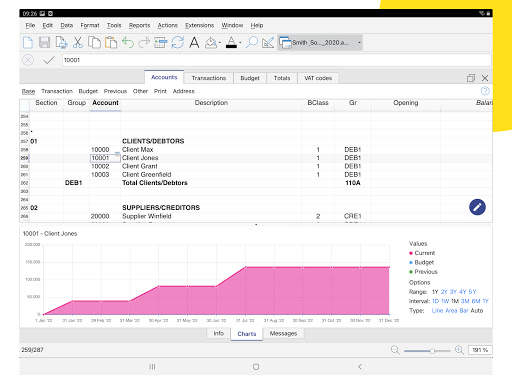Image resolution: width=512 pixels, height=384 pixels.
Task: Switch the chart type to Bar
Action: coord(464,310)
